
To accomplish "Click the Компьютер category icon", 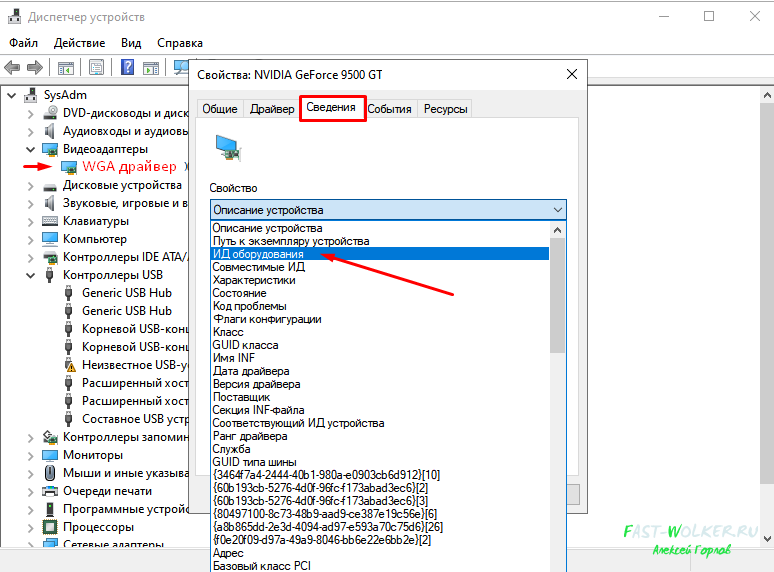I will (50, 239).
